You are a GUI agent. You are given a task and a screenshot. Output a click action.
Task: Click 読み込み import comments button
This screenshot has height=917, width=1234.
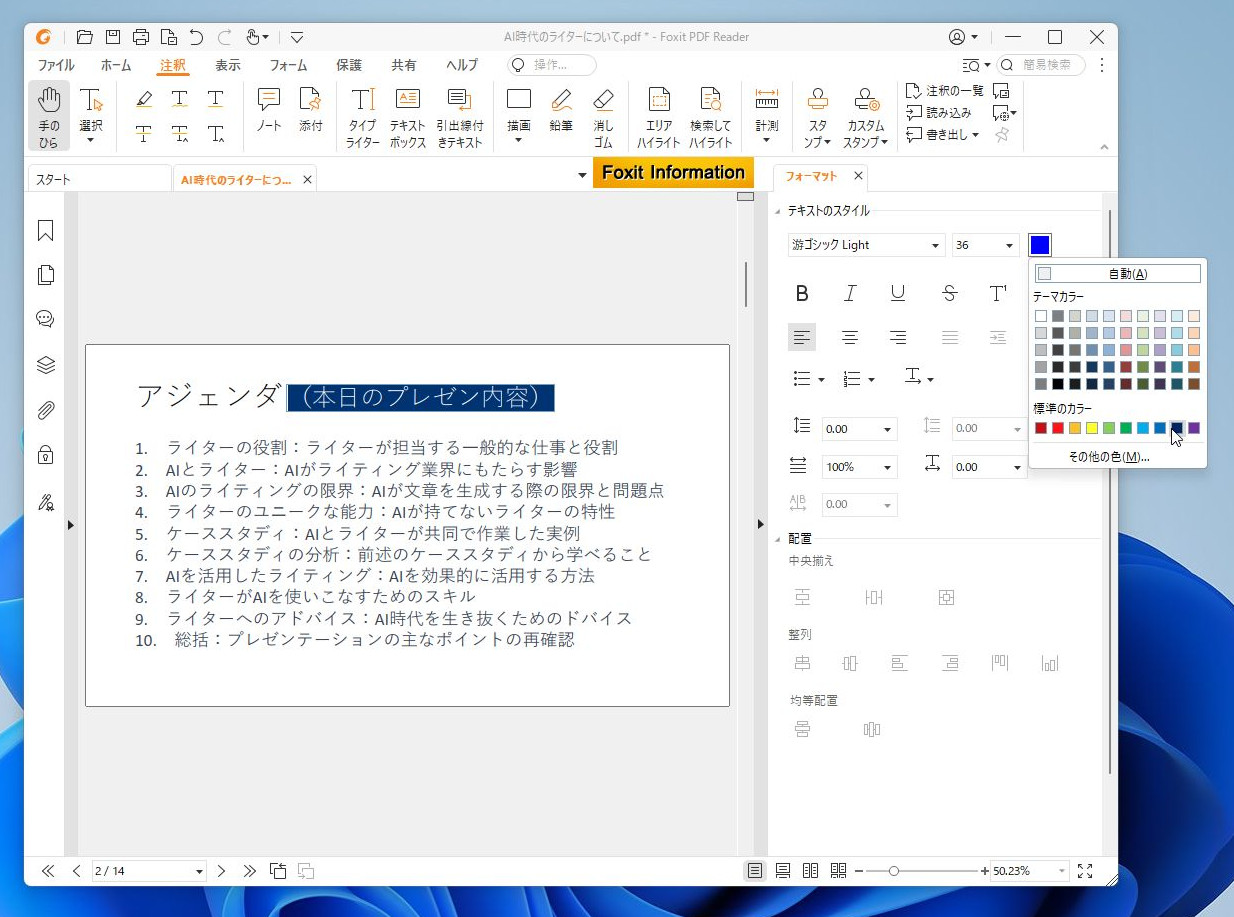[939, 112]
